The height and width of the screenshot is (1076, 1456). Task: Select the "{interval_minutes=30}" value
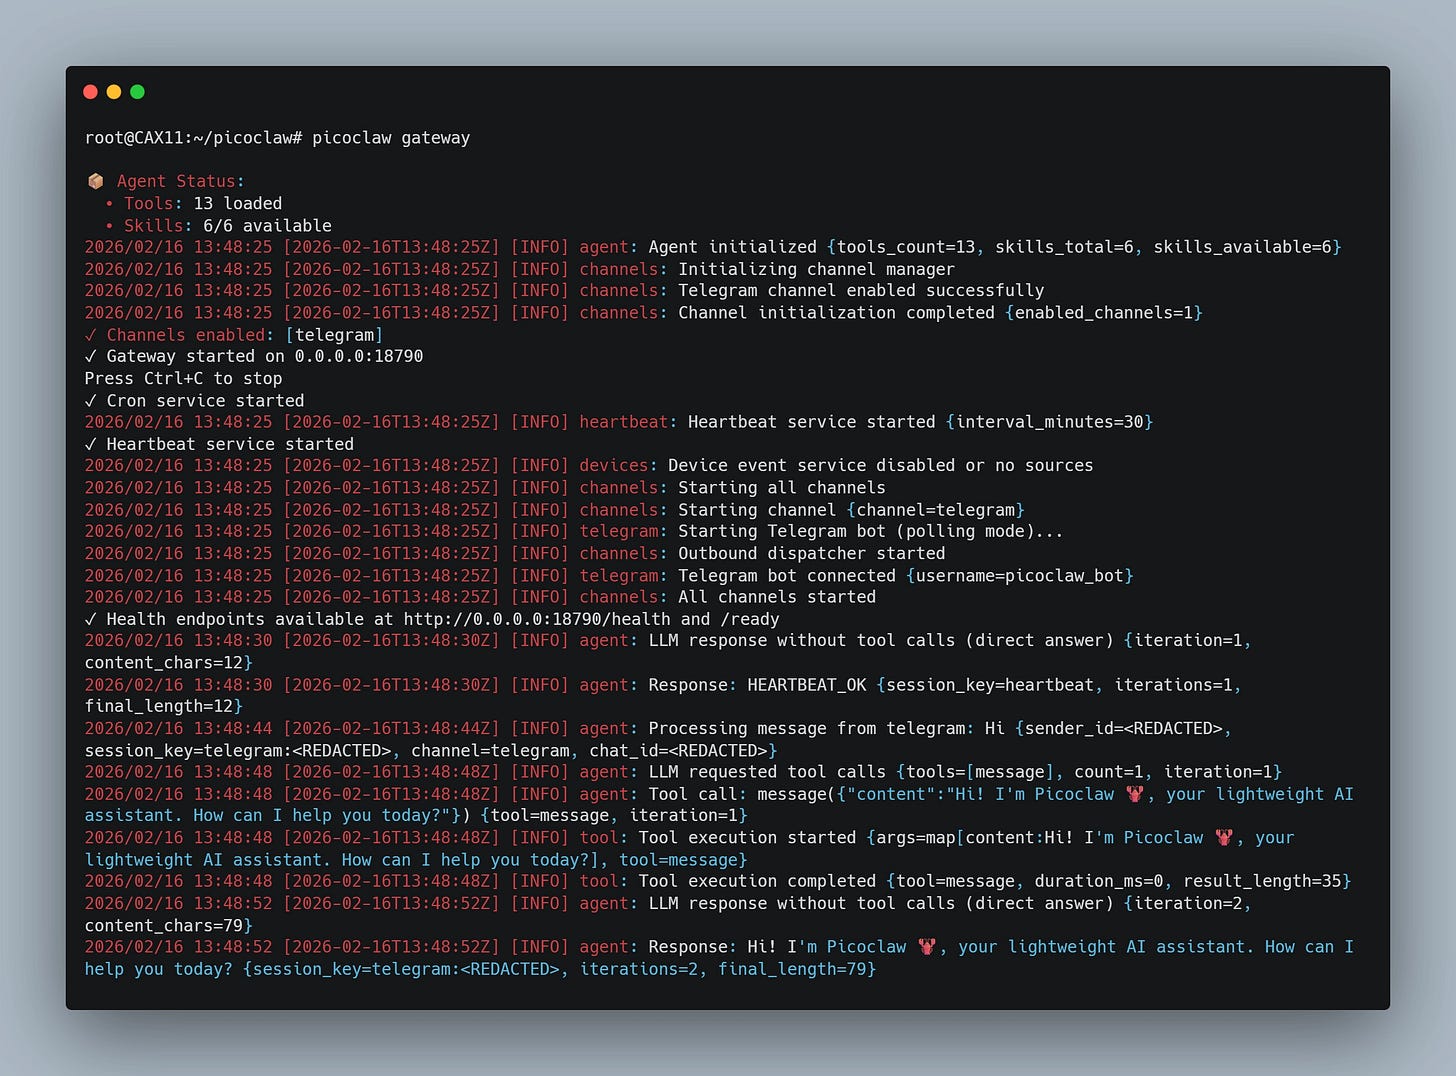click(x=1049, y=422)
